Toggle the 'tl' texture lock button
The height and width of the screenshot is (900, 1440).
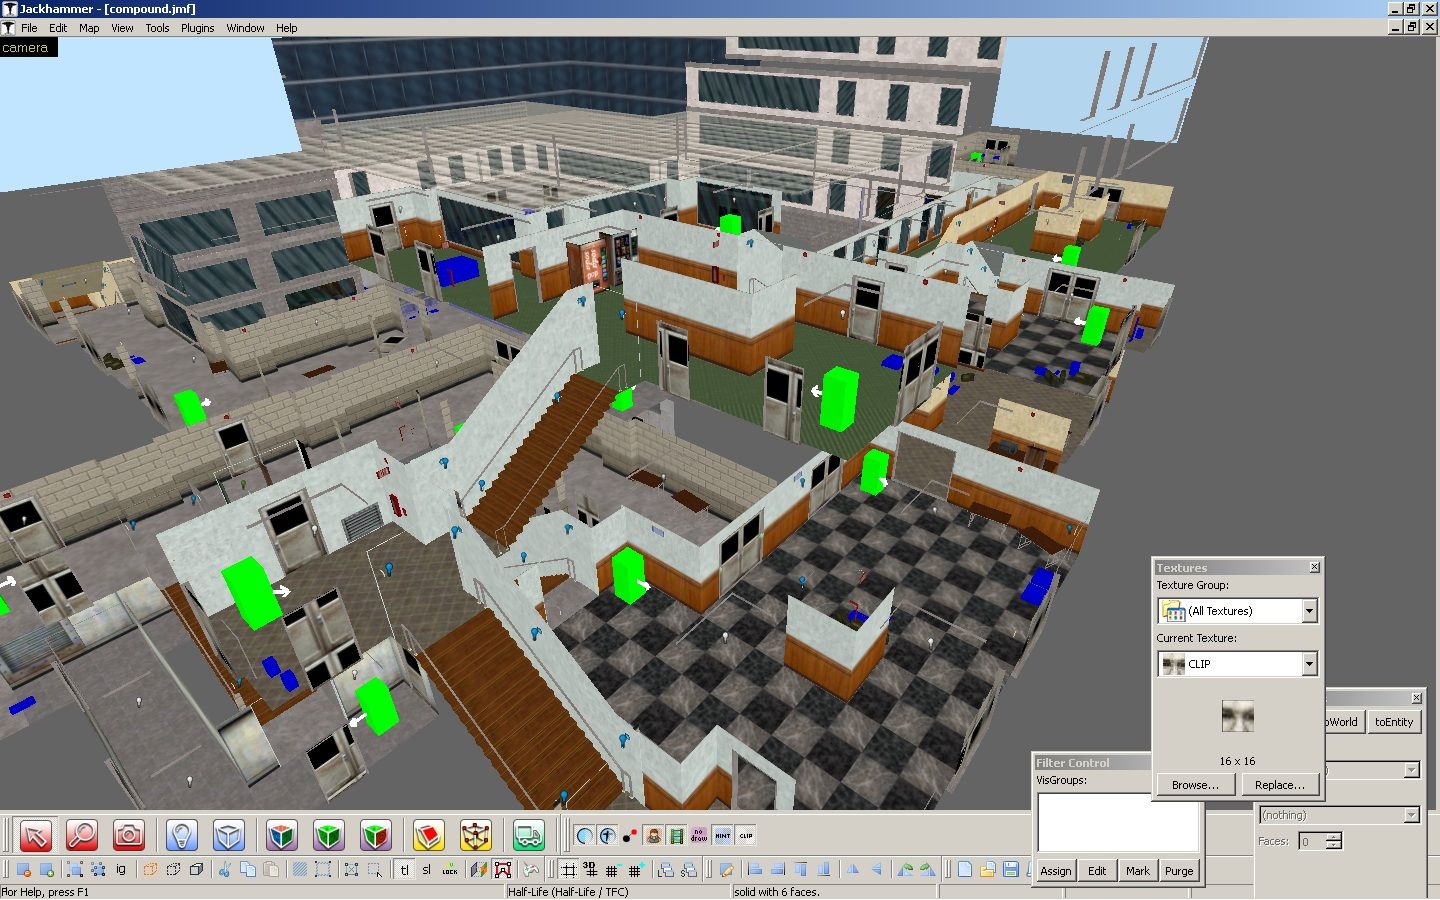click(x=404, y=869)
